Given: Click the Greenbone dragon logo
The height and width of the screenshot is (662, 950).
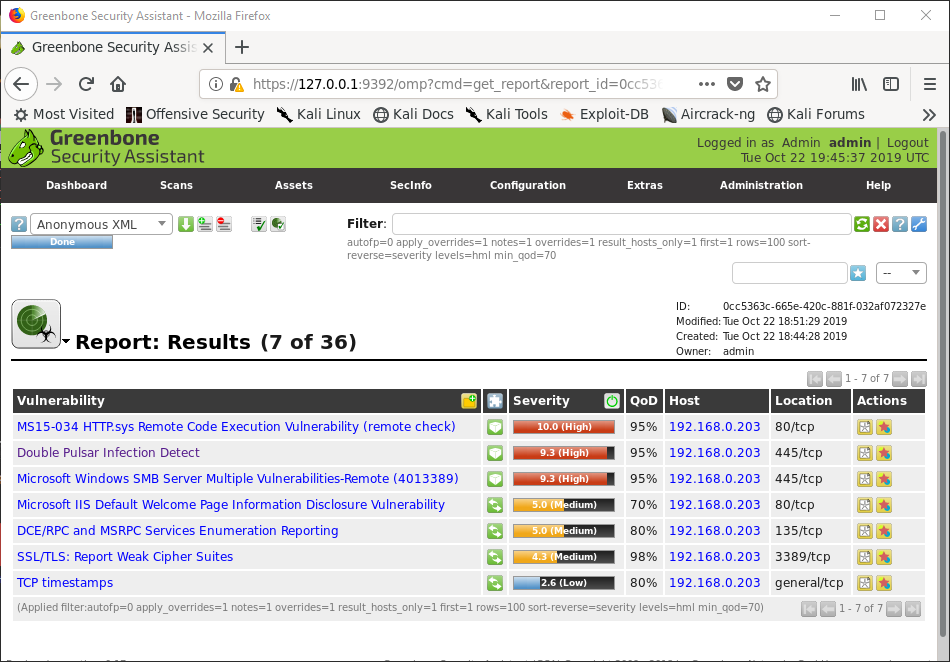Looking at the screenshot, I should (26, 148).
